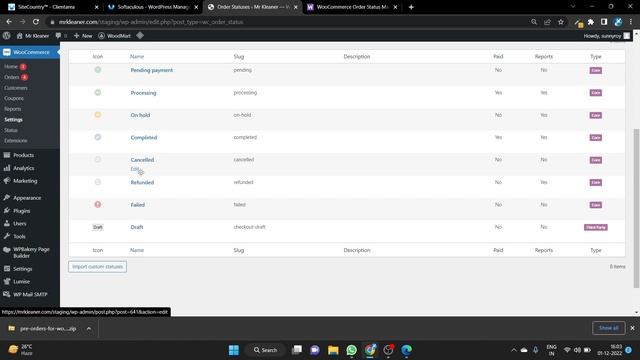Bookmark this page with the star icon

[561, 22]
